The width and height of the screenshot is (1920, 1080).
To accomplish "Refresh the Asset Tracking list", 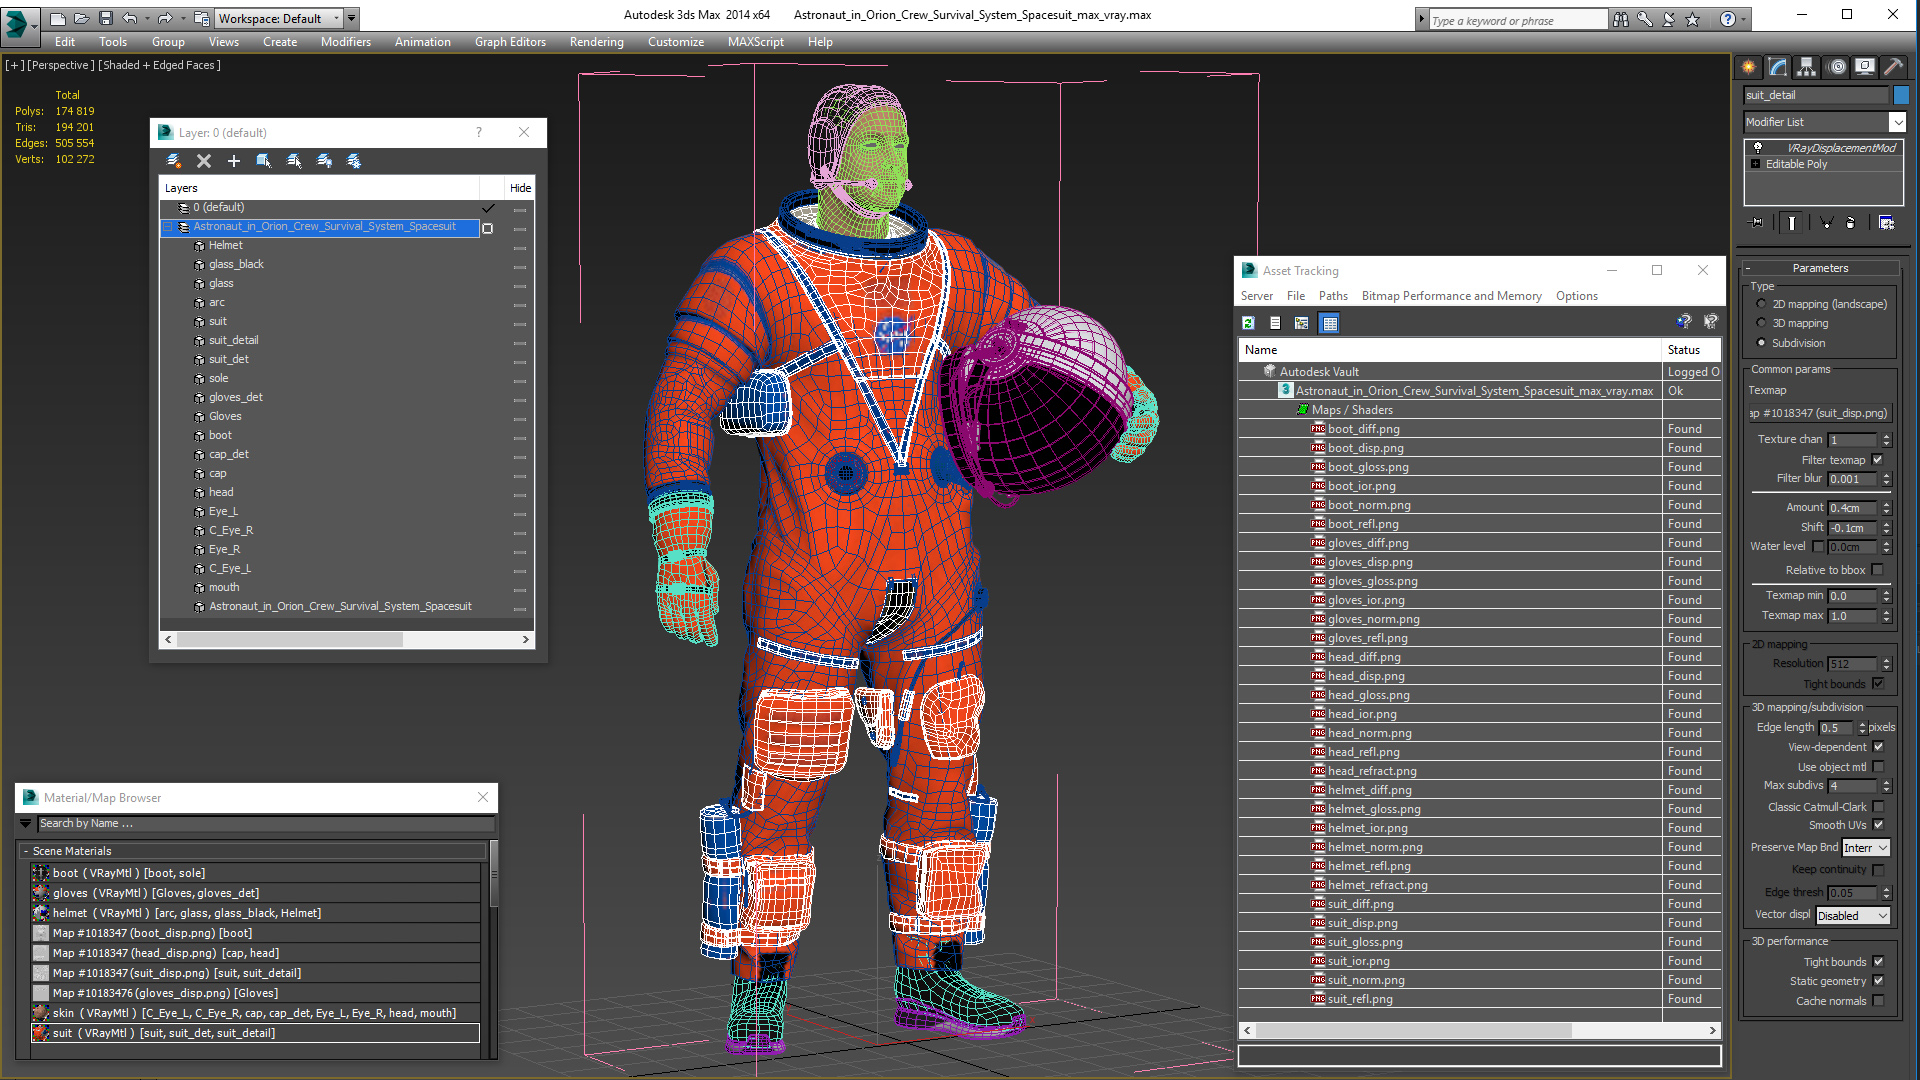I will [x=1248, y=323].
